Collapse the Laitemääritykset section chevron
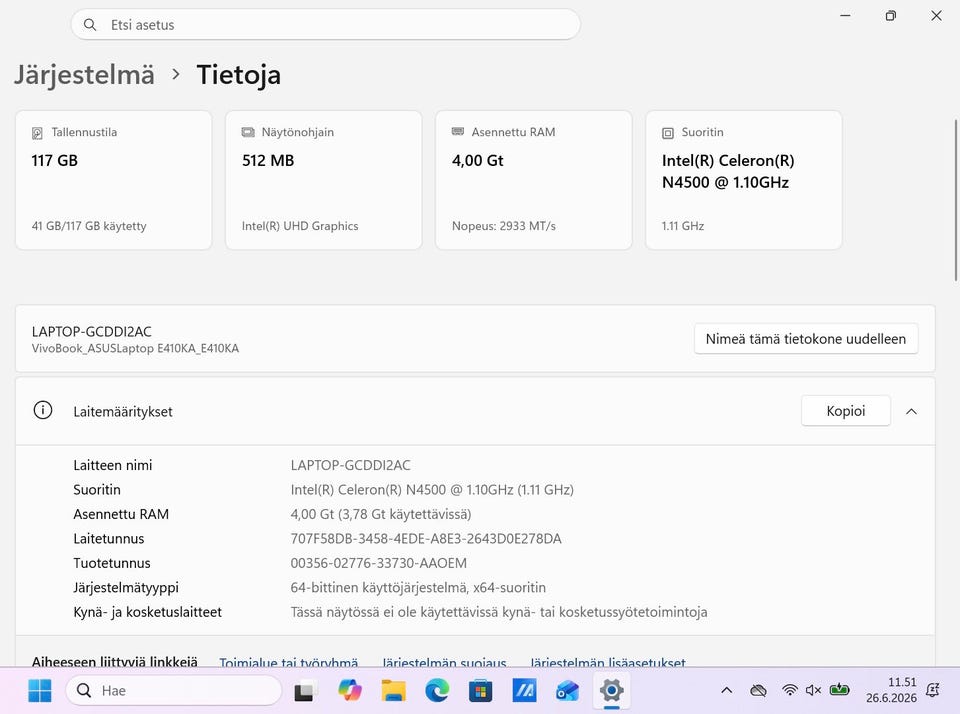Screen dimensions: 960x714 [x=911, y=411]
